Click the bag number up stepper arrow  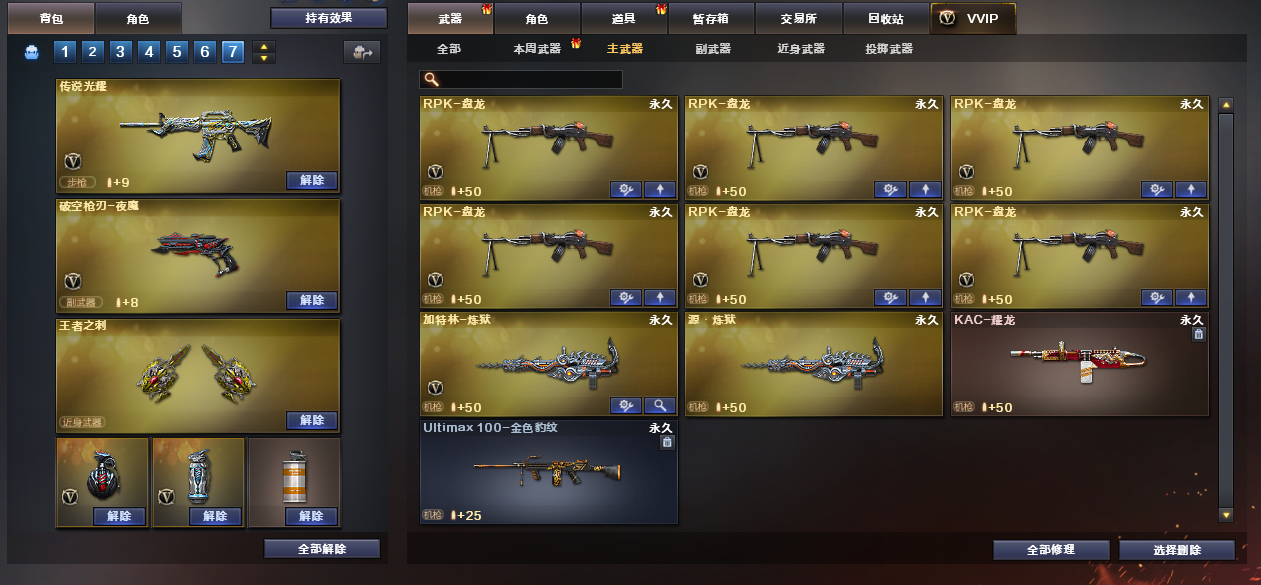pyautogui.click(x=264, y=46)
